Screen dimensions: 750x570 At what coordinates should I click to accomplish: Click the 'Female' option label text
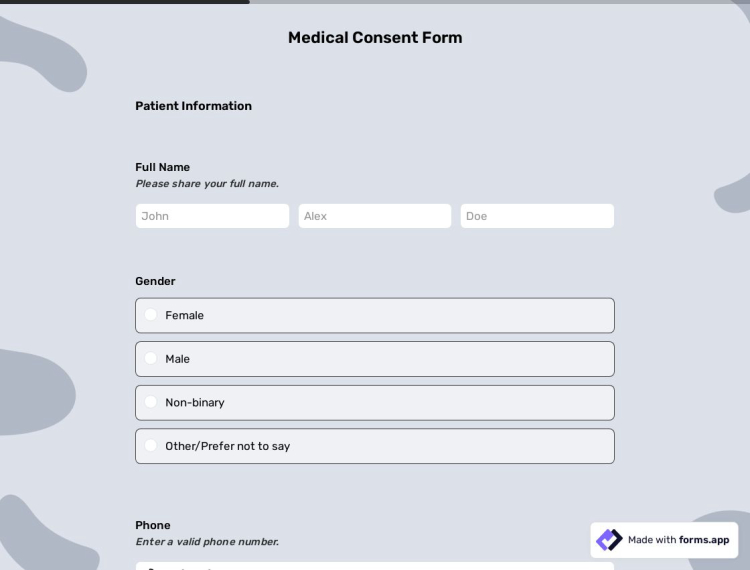coord(185,315)
